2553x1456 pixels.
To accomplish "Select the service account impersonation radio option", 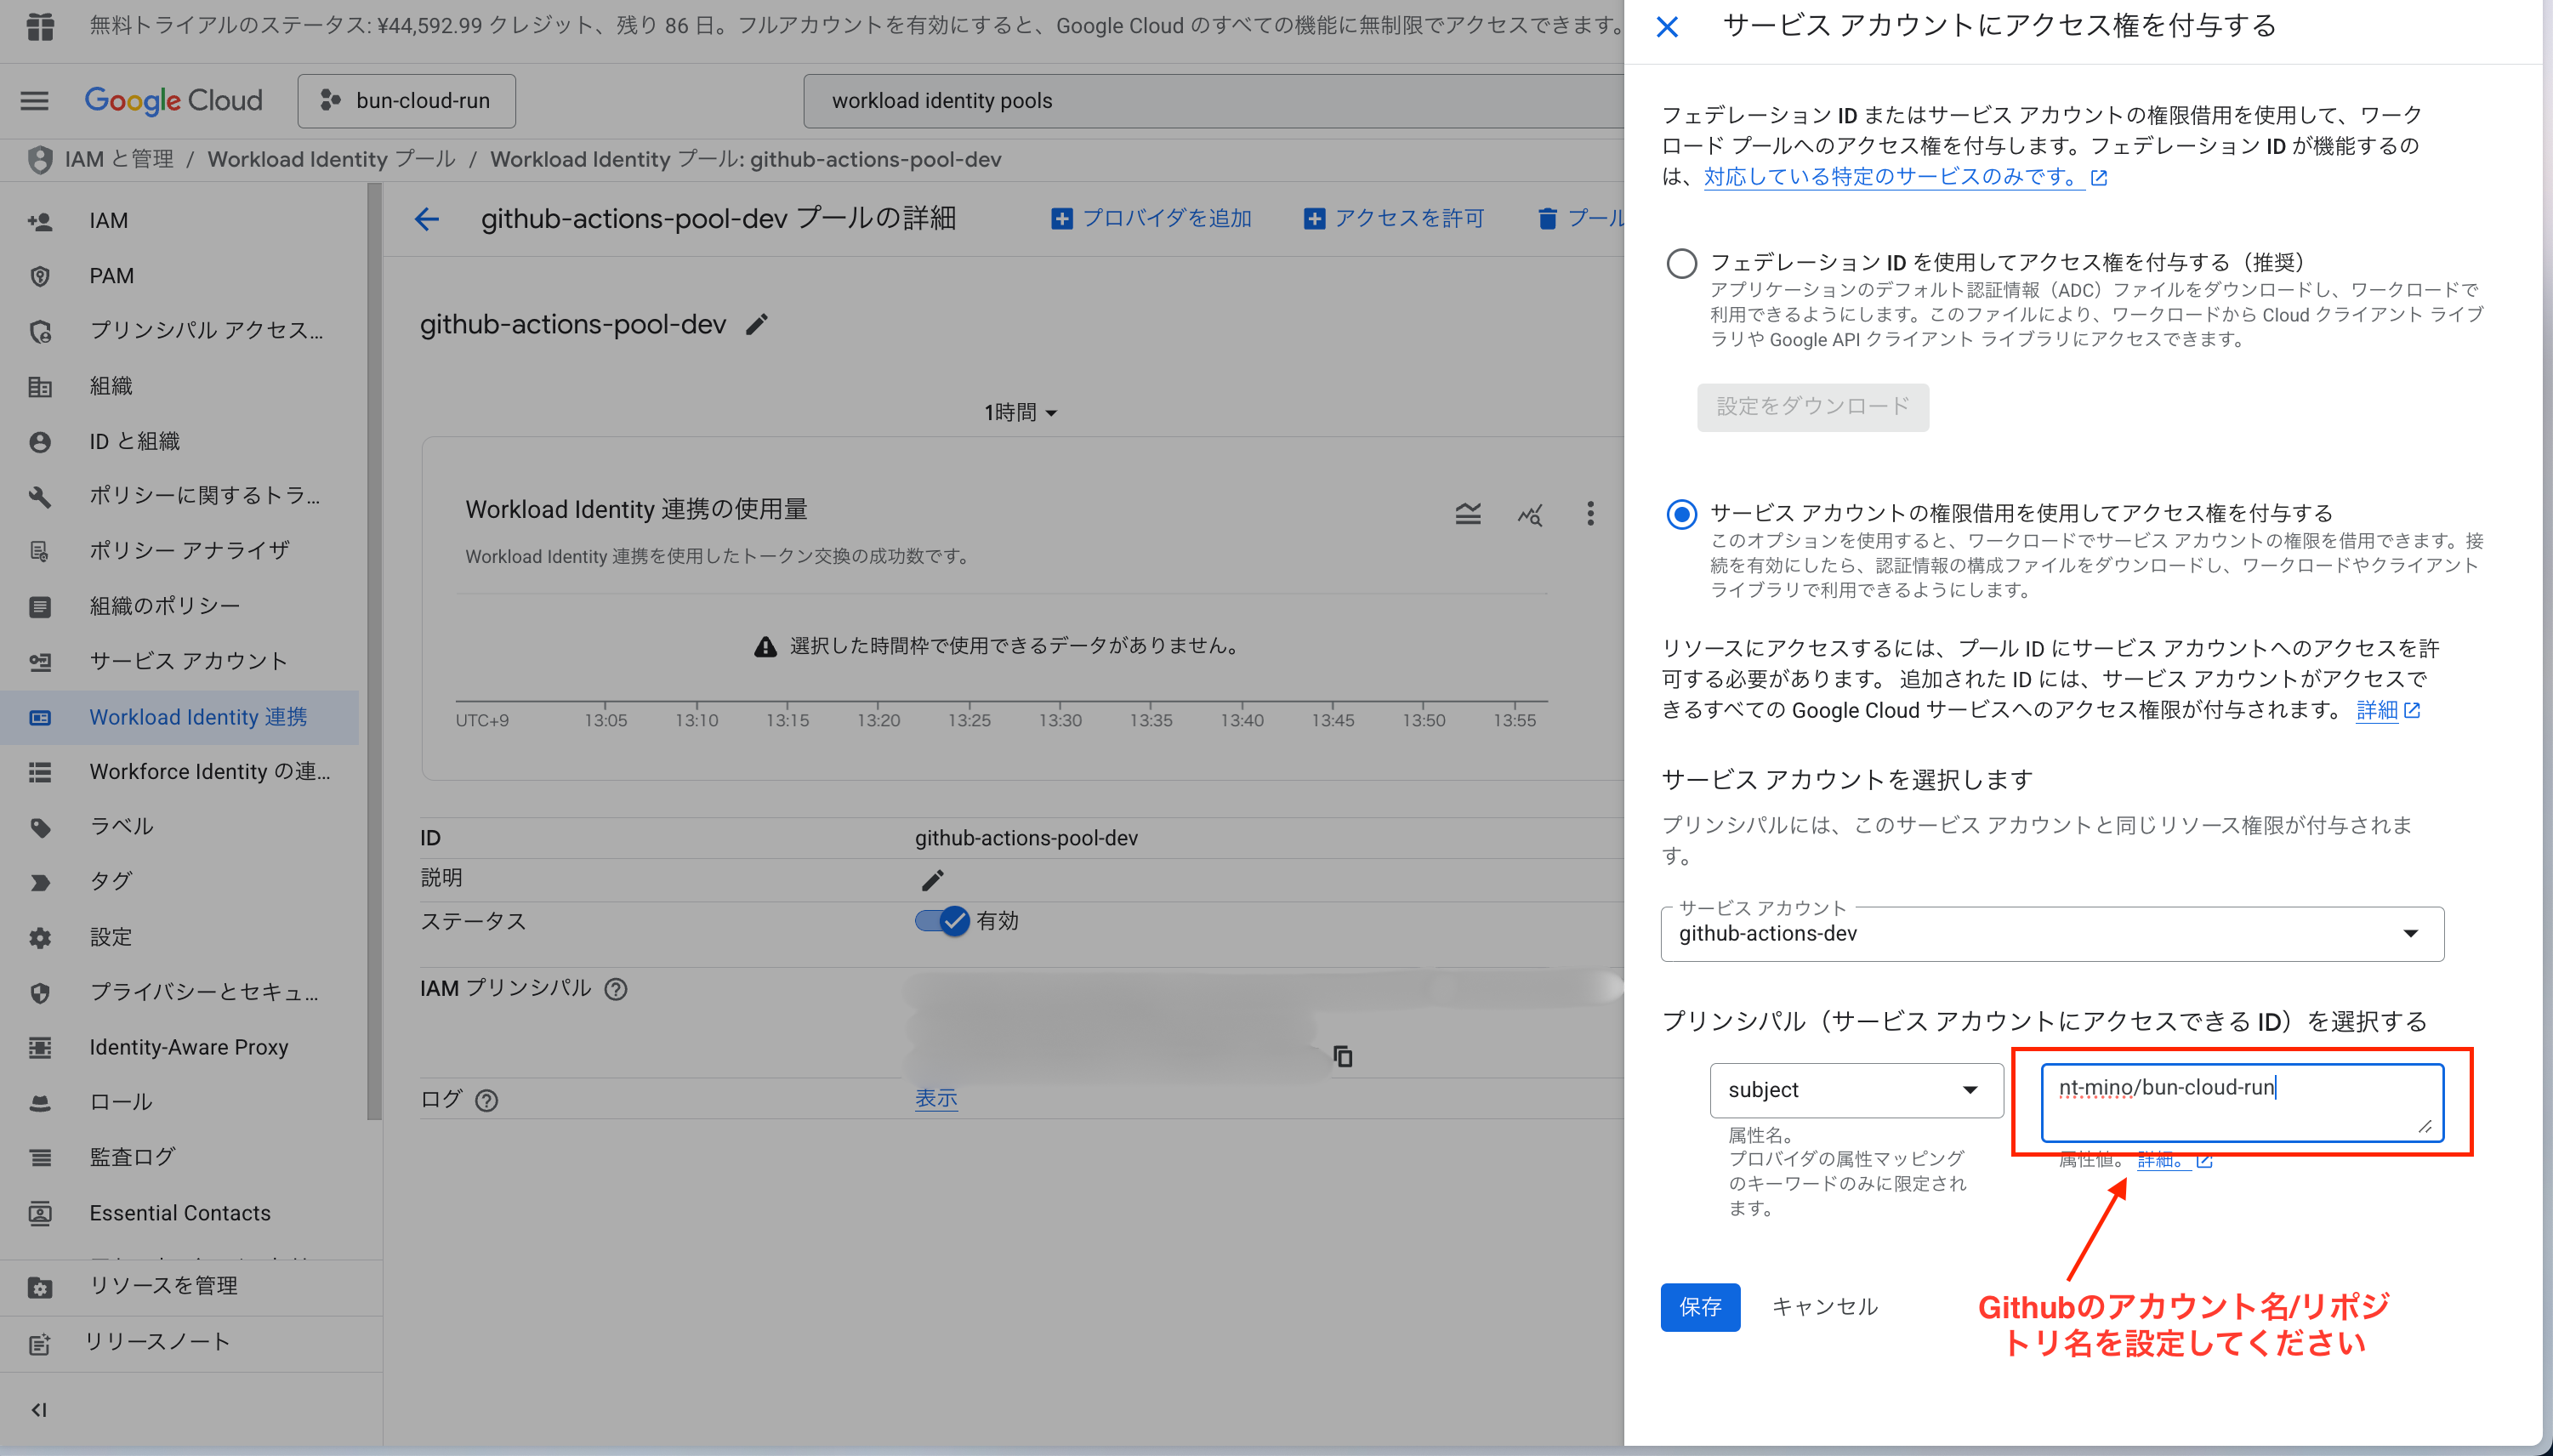I will [1681, 515].
